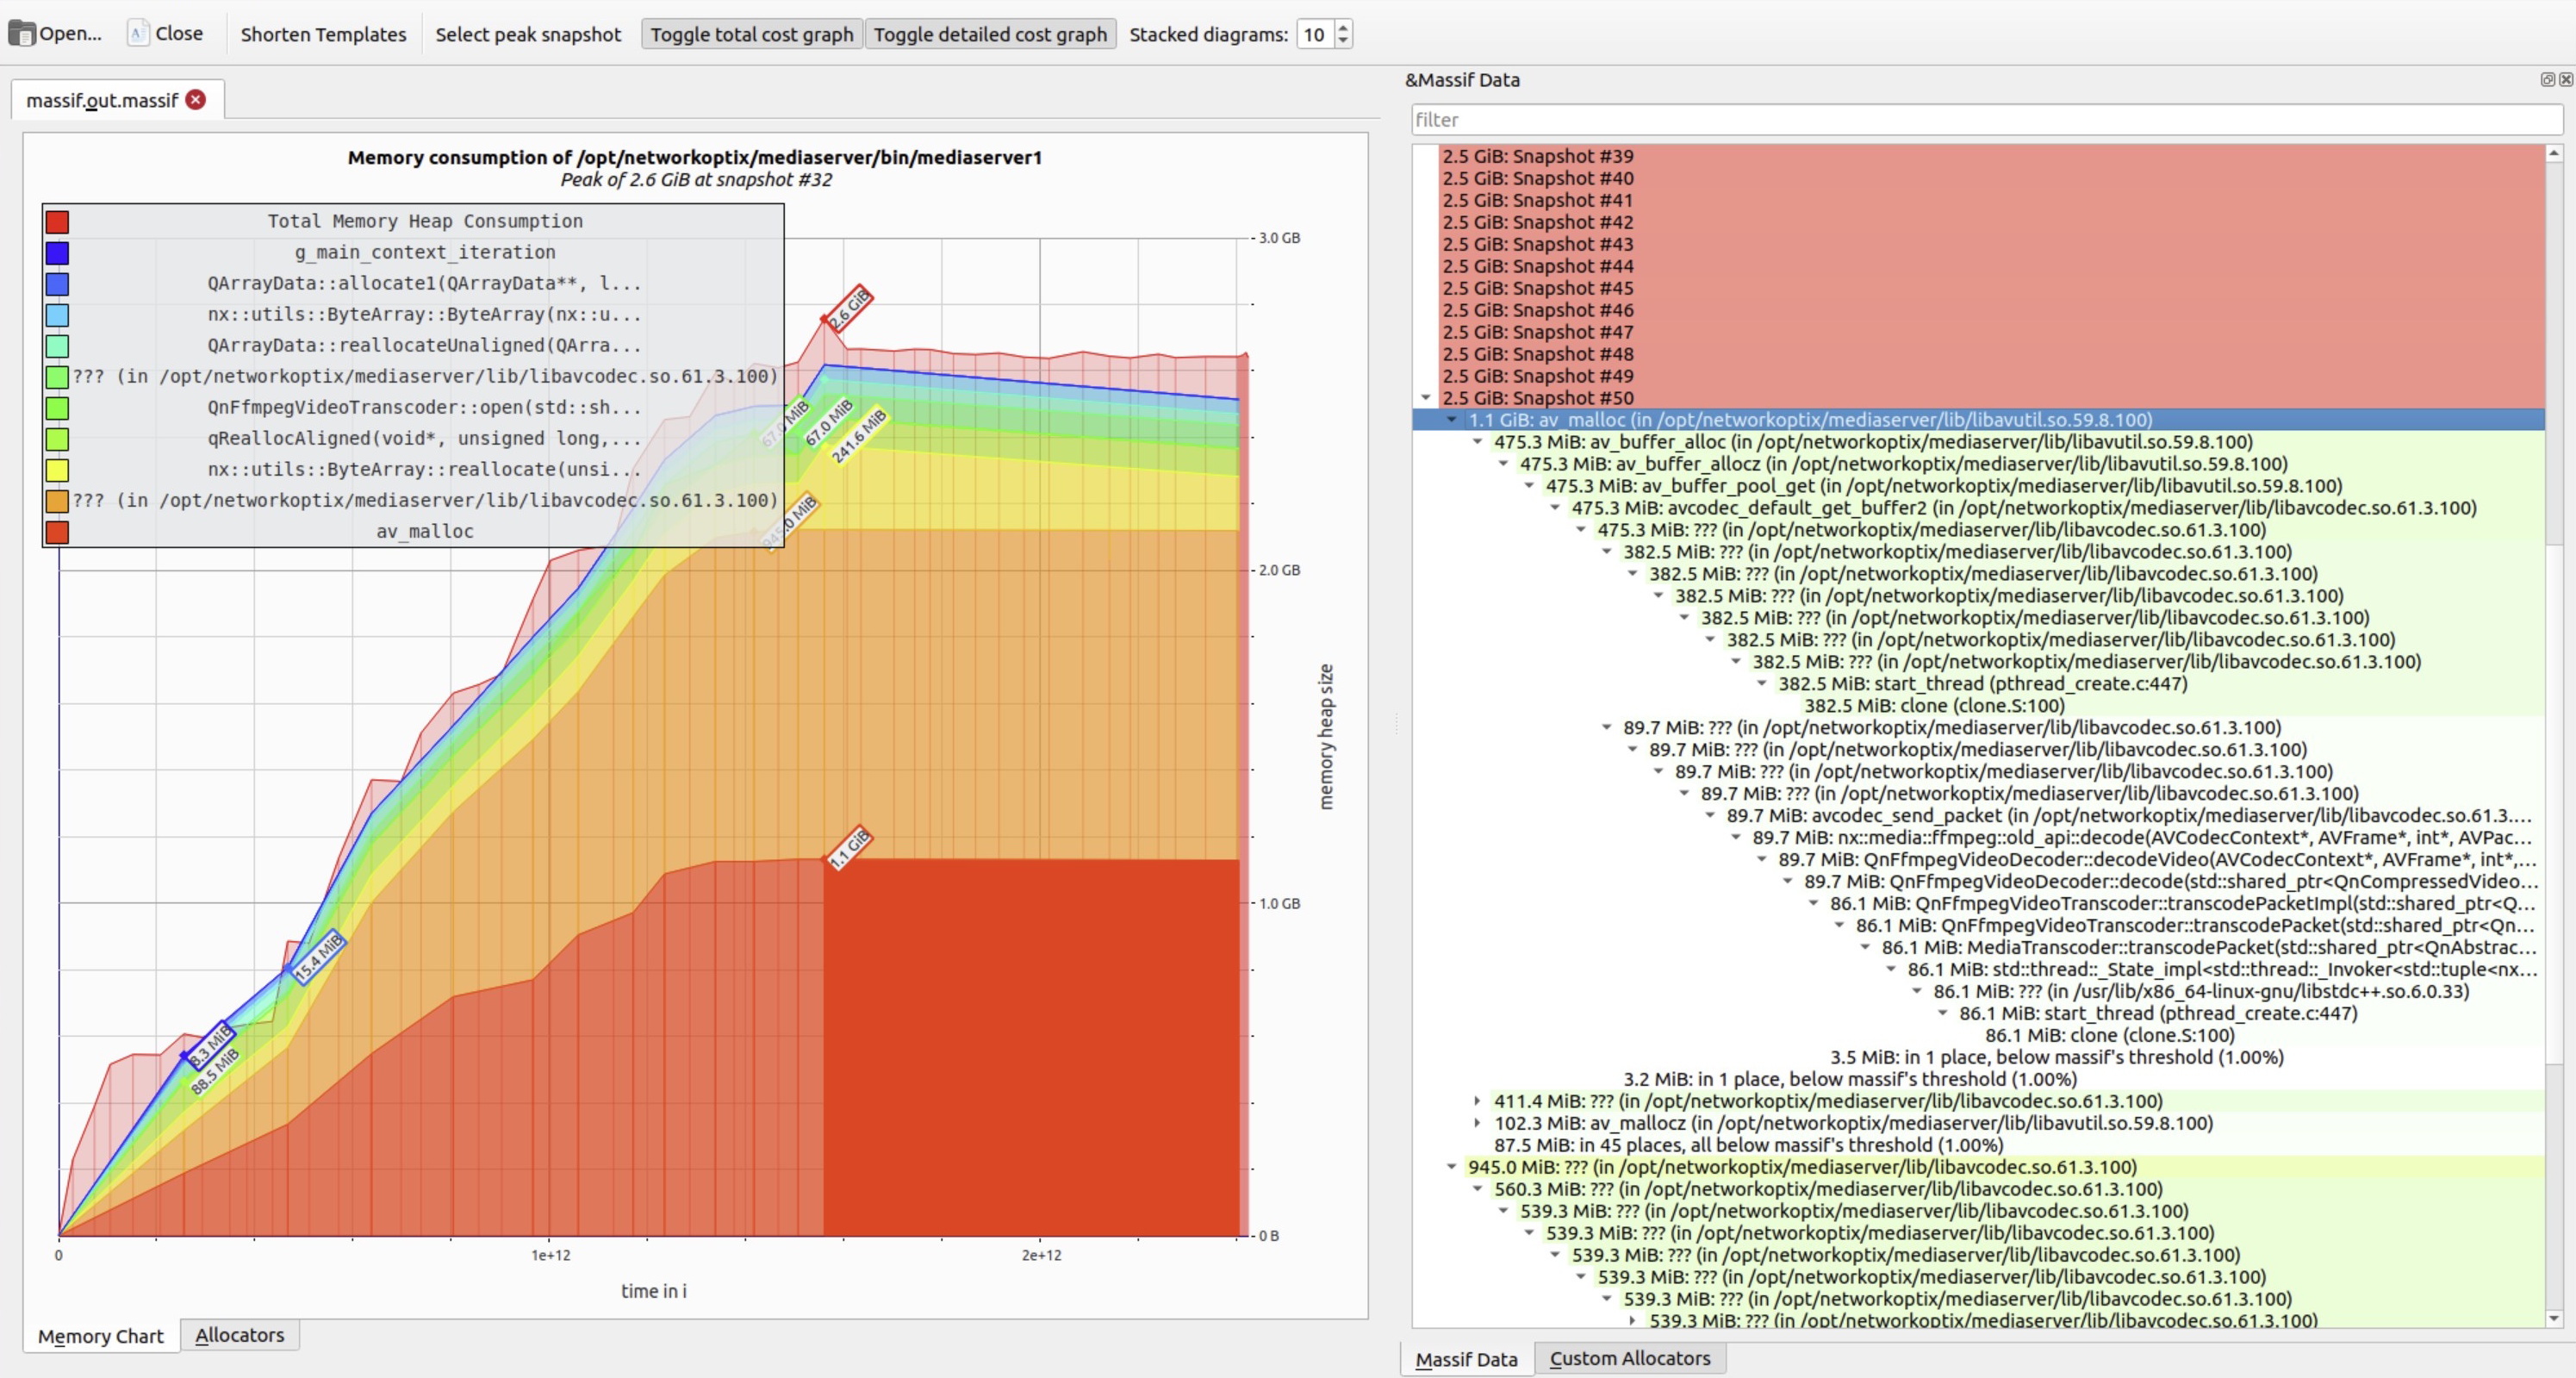
Task: Click the Massif Data filter field
Action: pos(1985,120)
